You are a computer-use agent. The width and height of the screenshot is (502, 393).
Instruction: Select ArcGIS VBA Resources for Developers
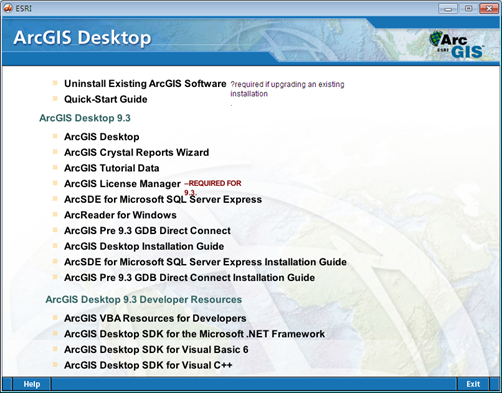[155, 318]
